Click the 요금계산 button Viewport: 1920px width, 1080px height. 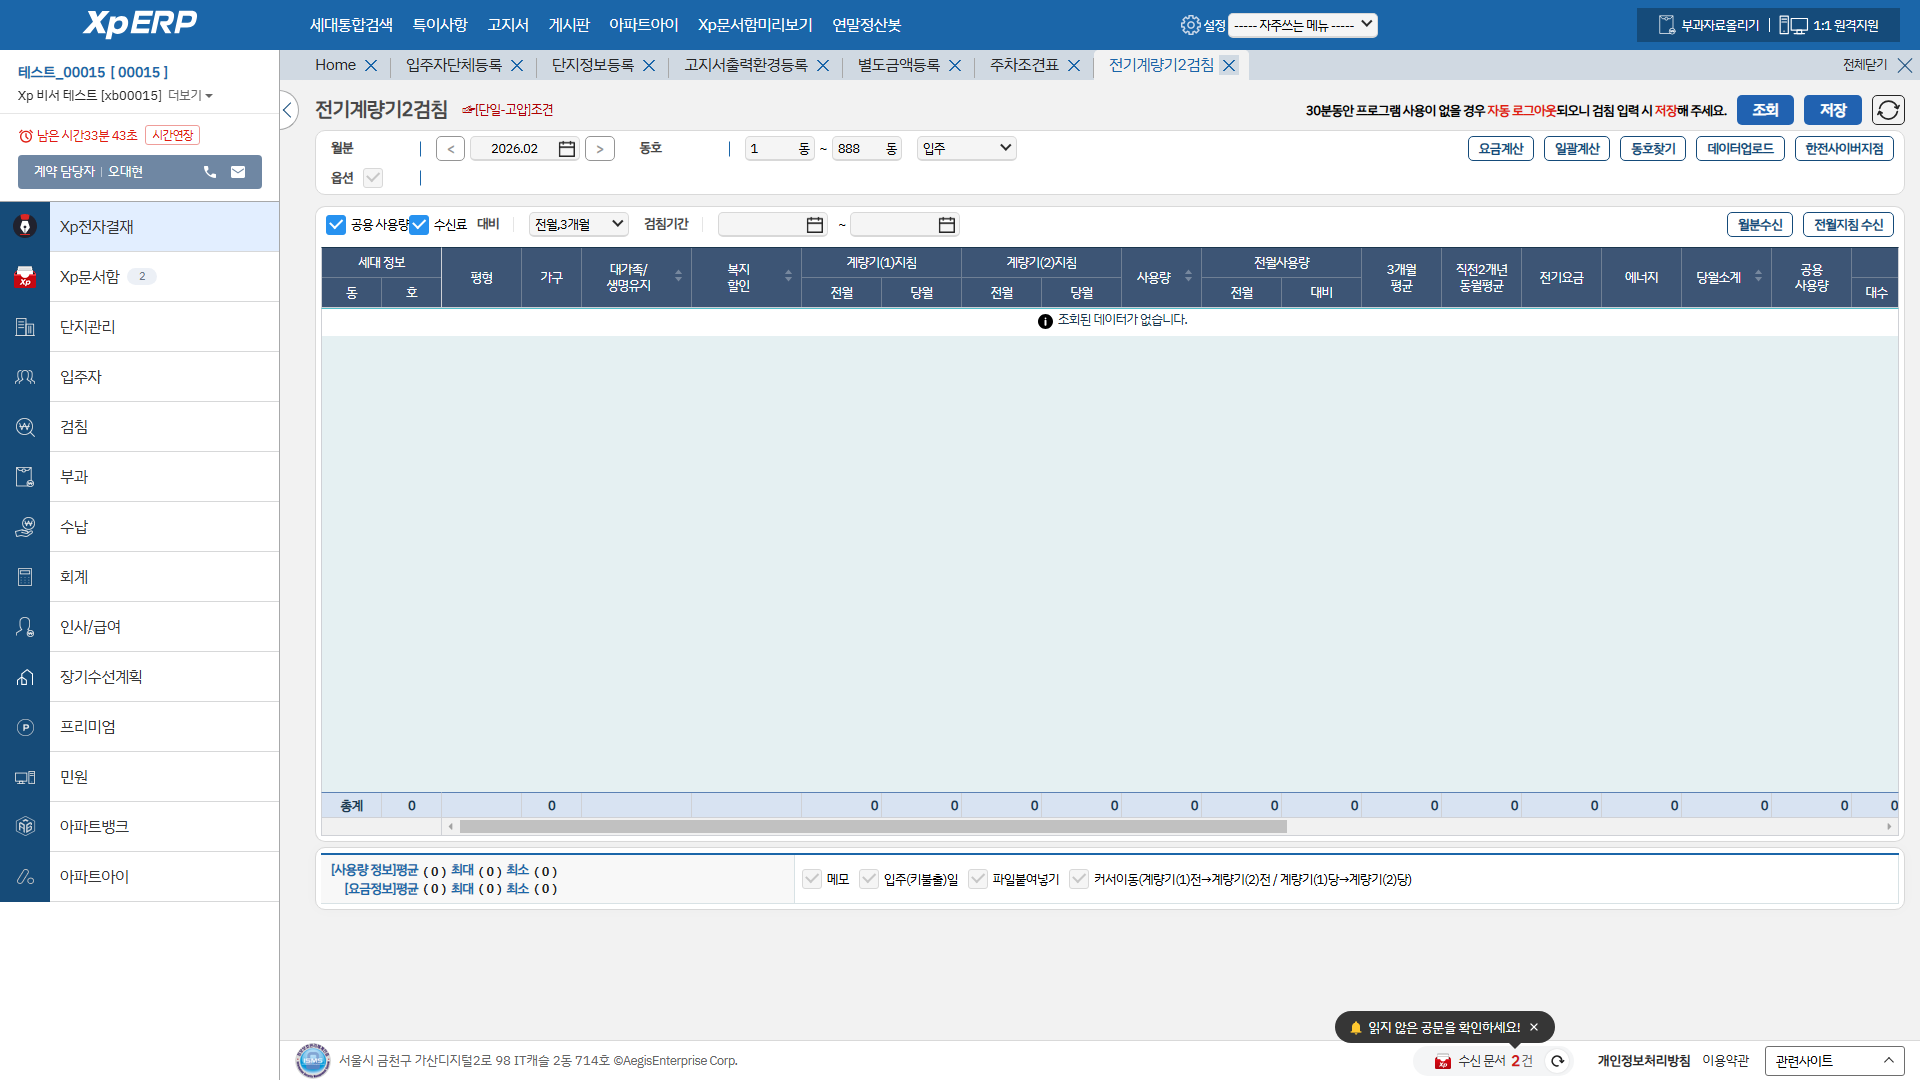[x=1500, y=149]
